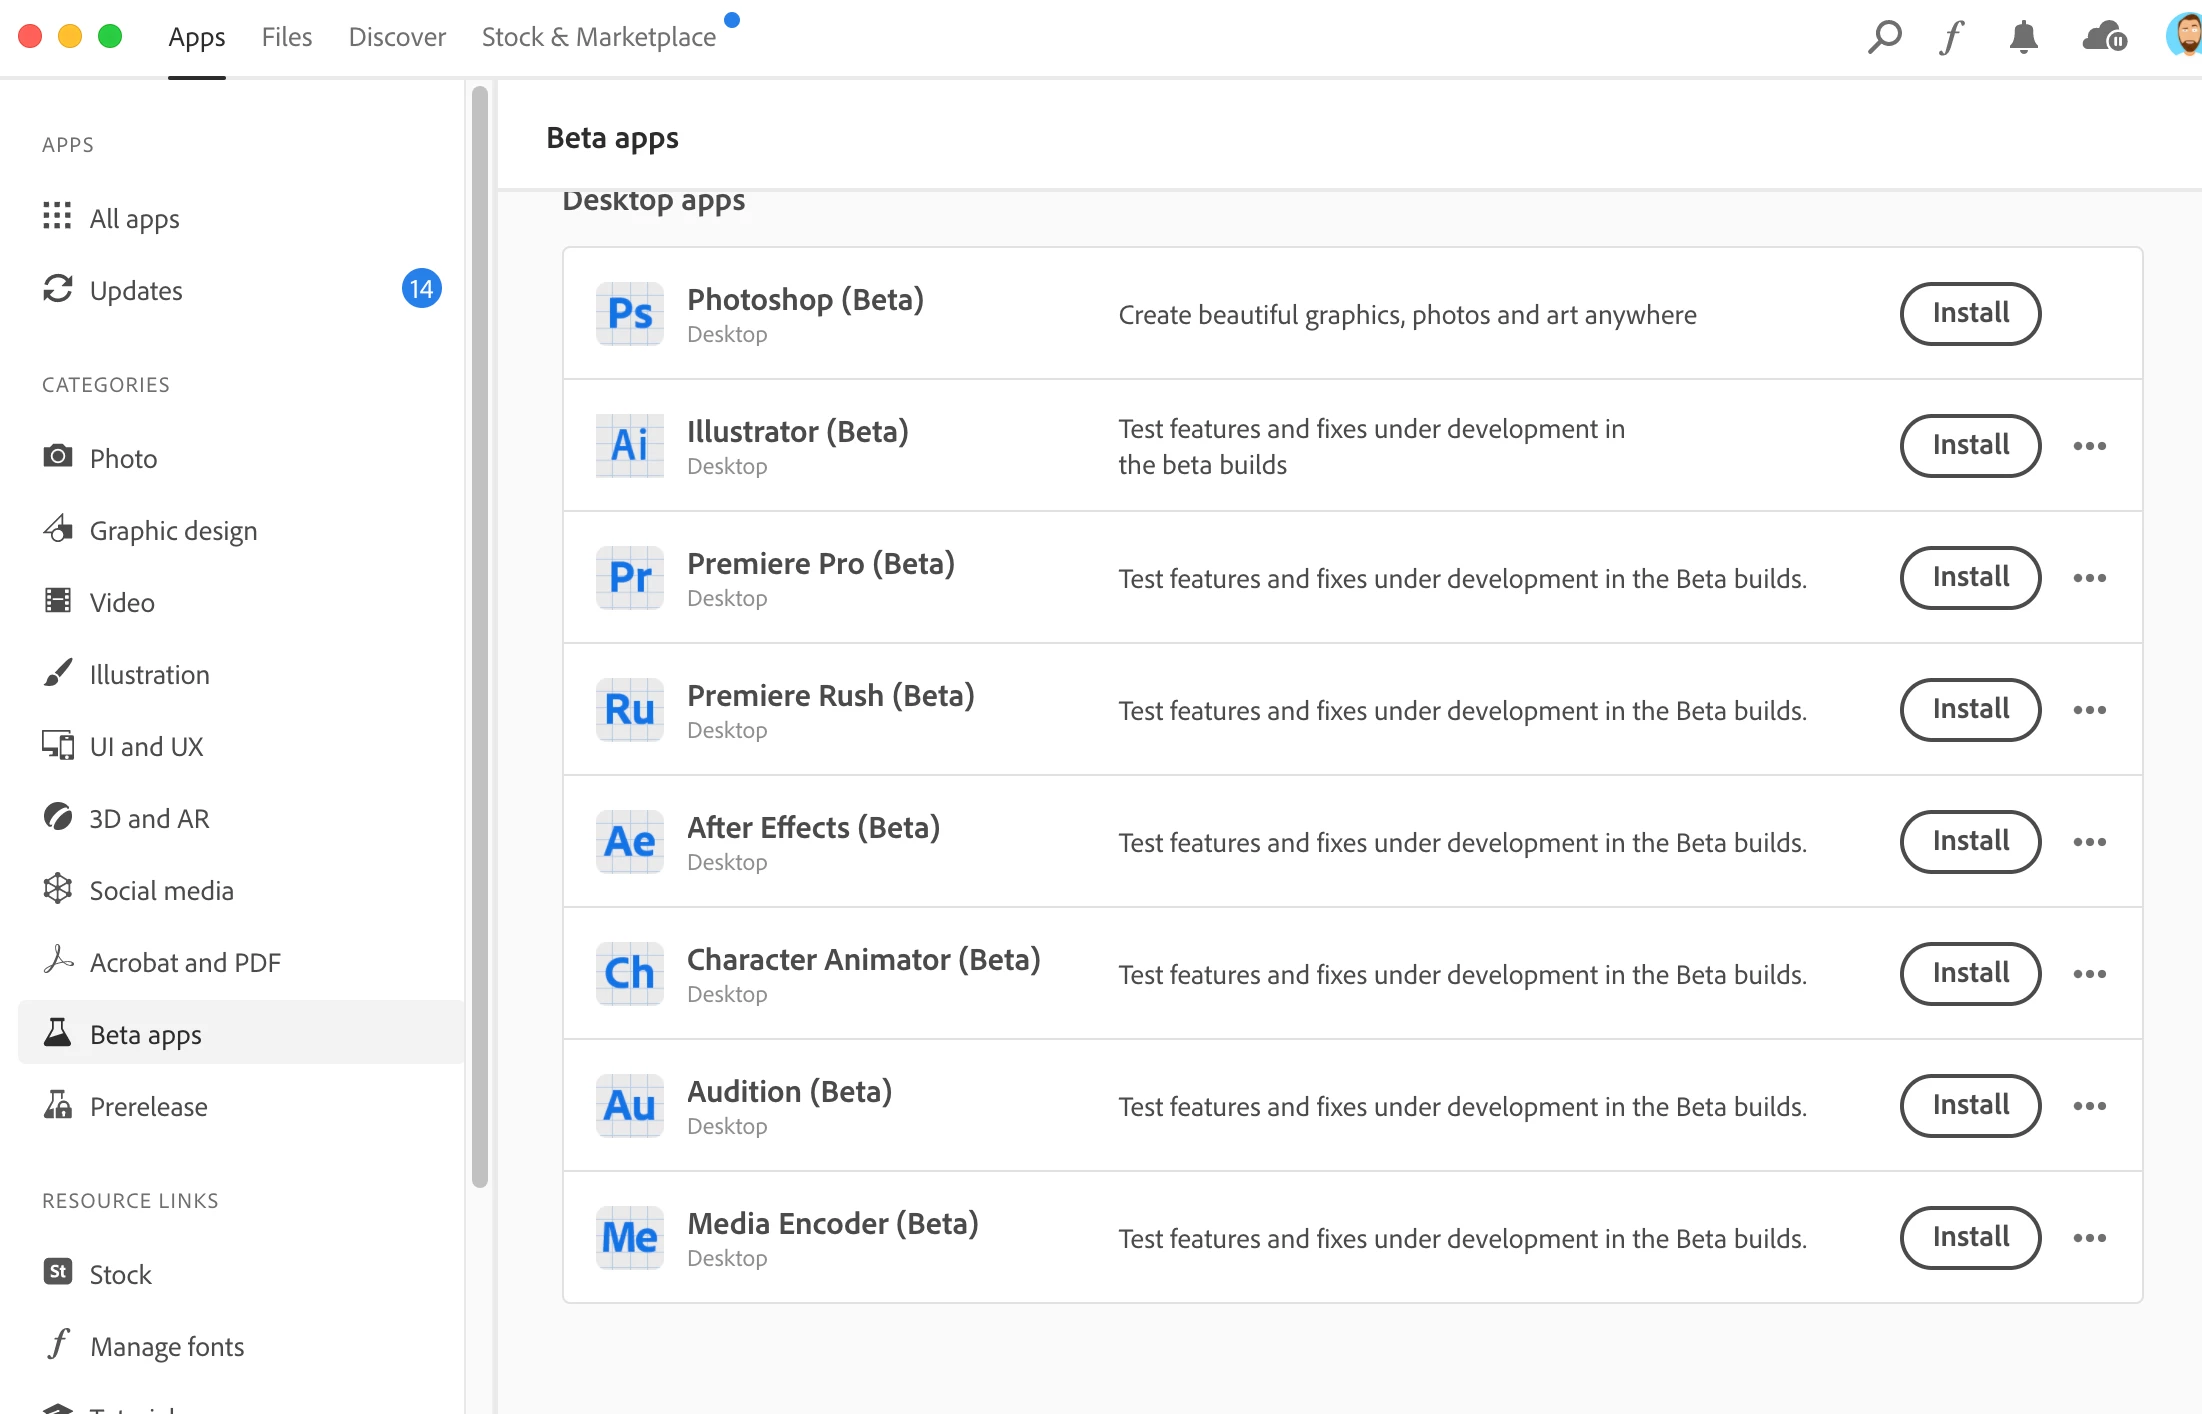
Task: Open more options for Illustrator (Beta)
Action: tap(2089, 446)
